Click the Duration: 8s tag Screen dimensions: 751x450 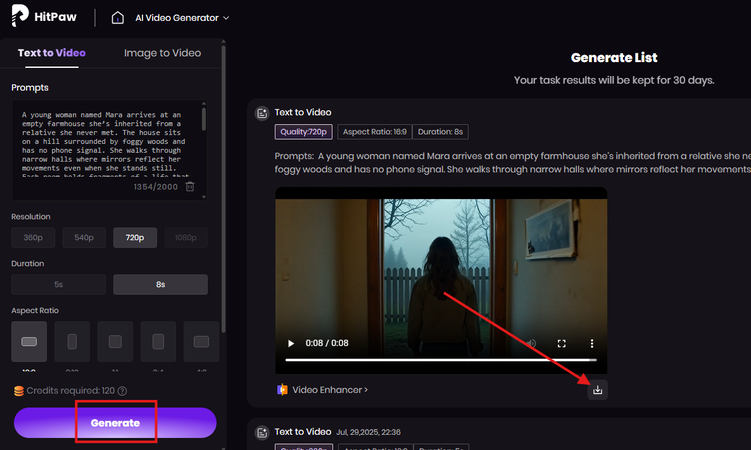coord(440,132)
